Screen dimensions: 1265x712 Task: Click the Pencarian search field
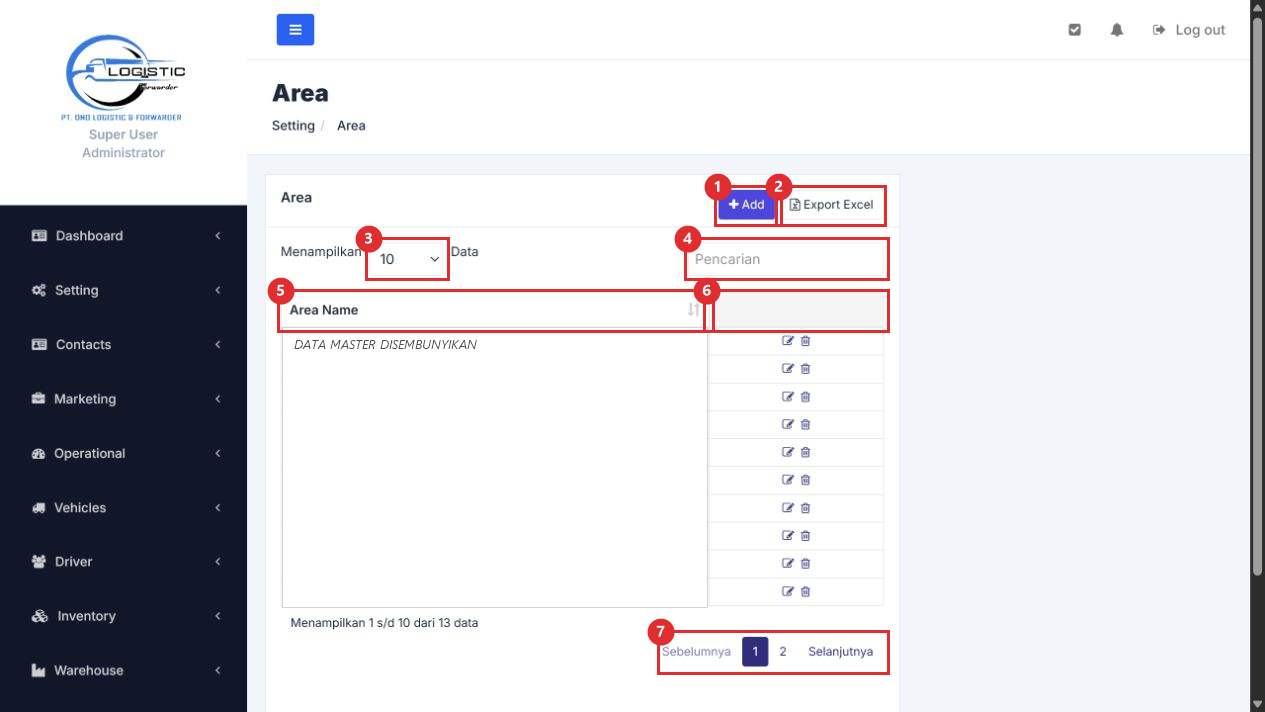786,259
